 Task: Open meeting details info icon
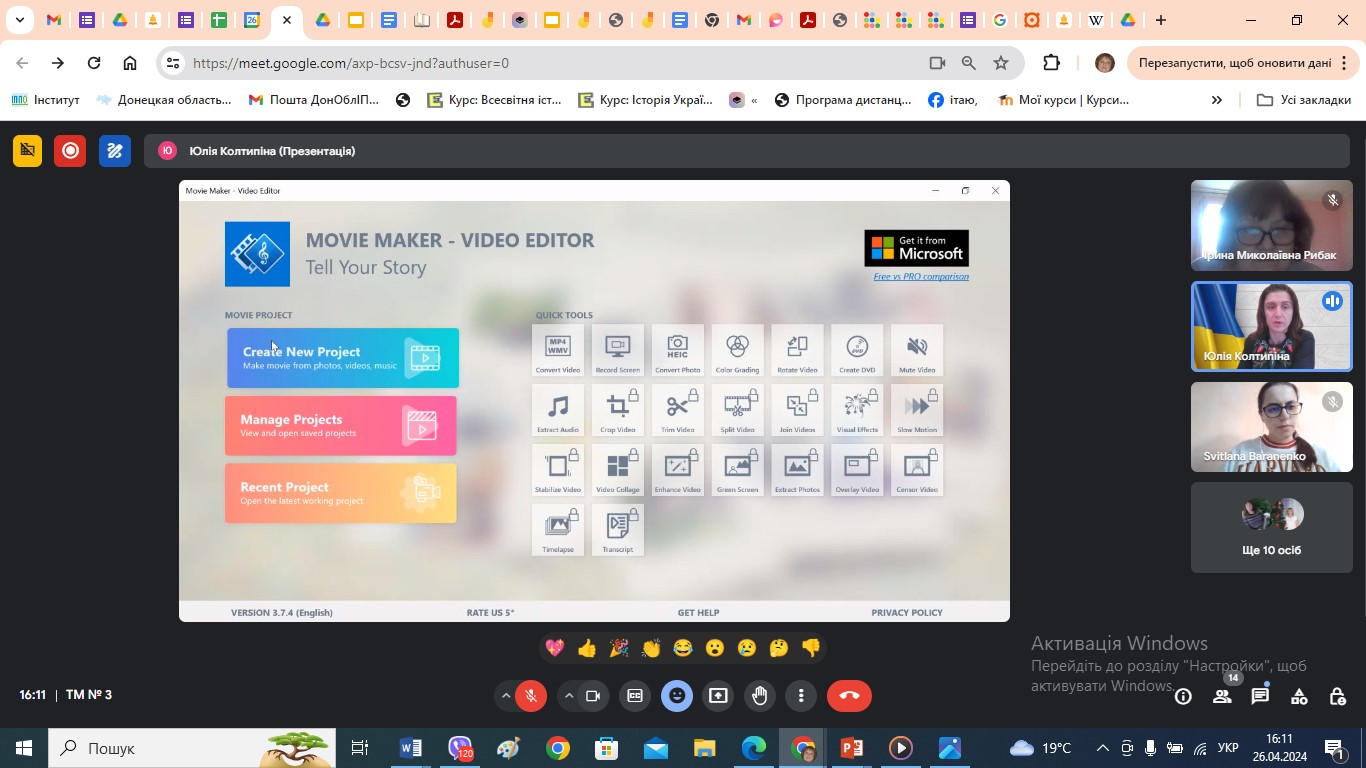[x=1183, y=696]
